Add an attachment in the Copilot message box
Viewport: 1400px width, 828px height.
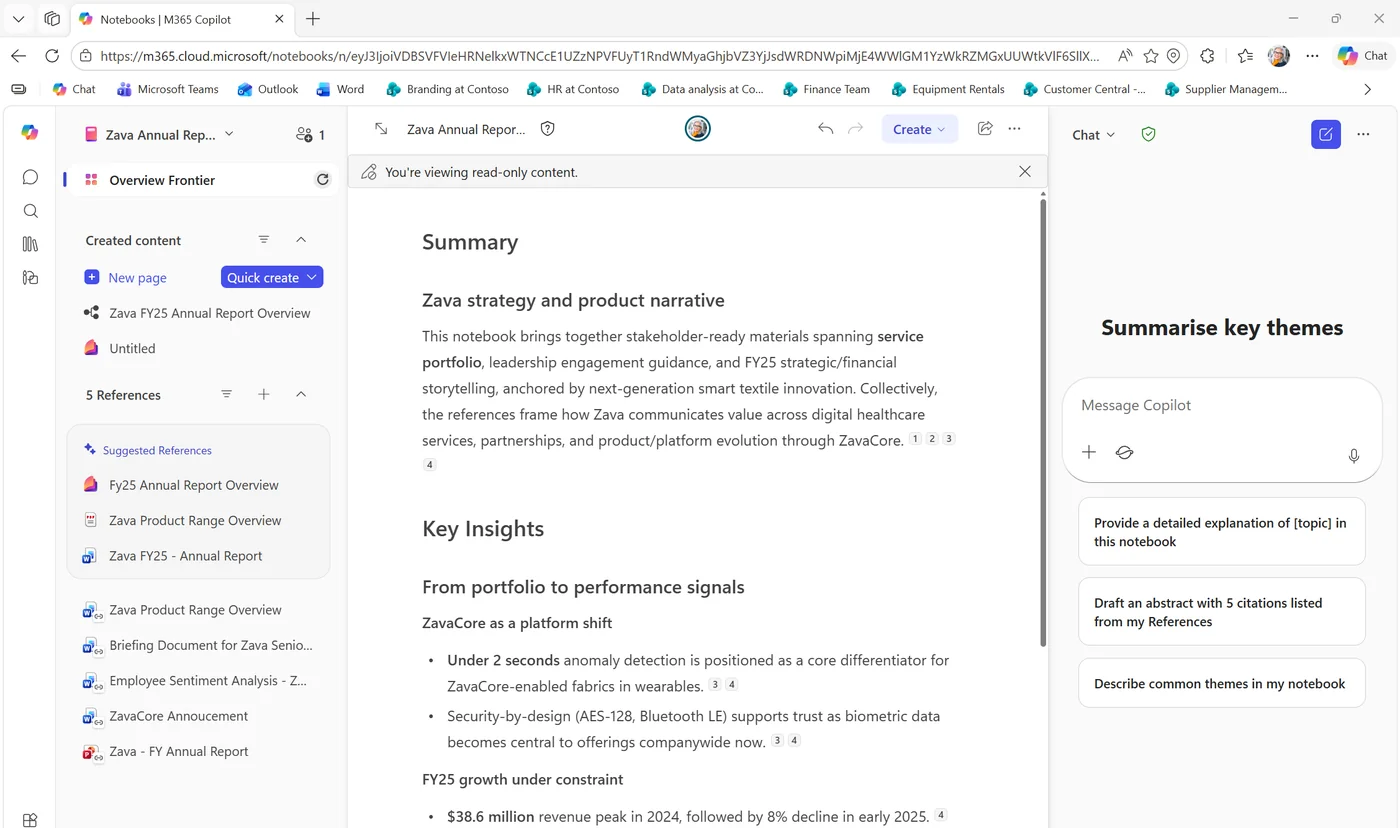pos(1089,452)
